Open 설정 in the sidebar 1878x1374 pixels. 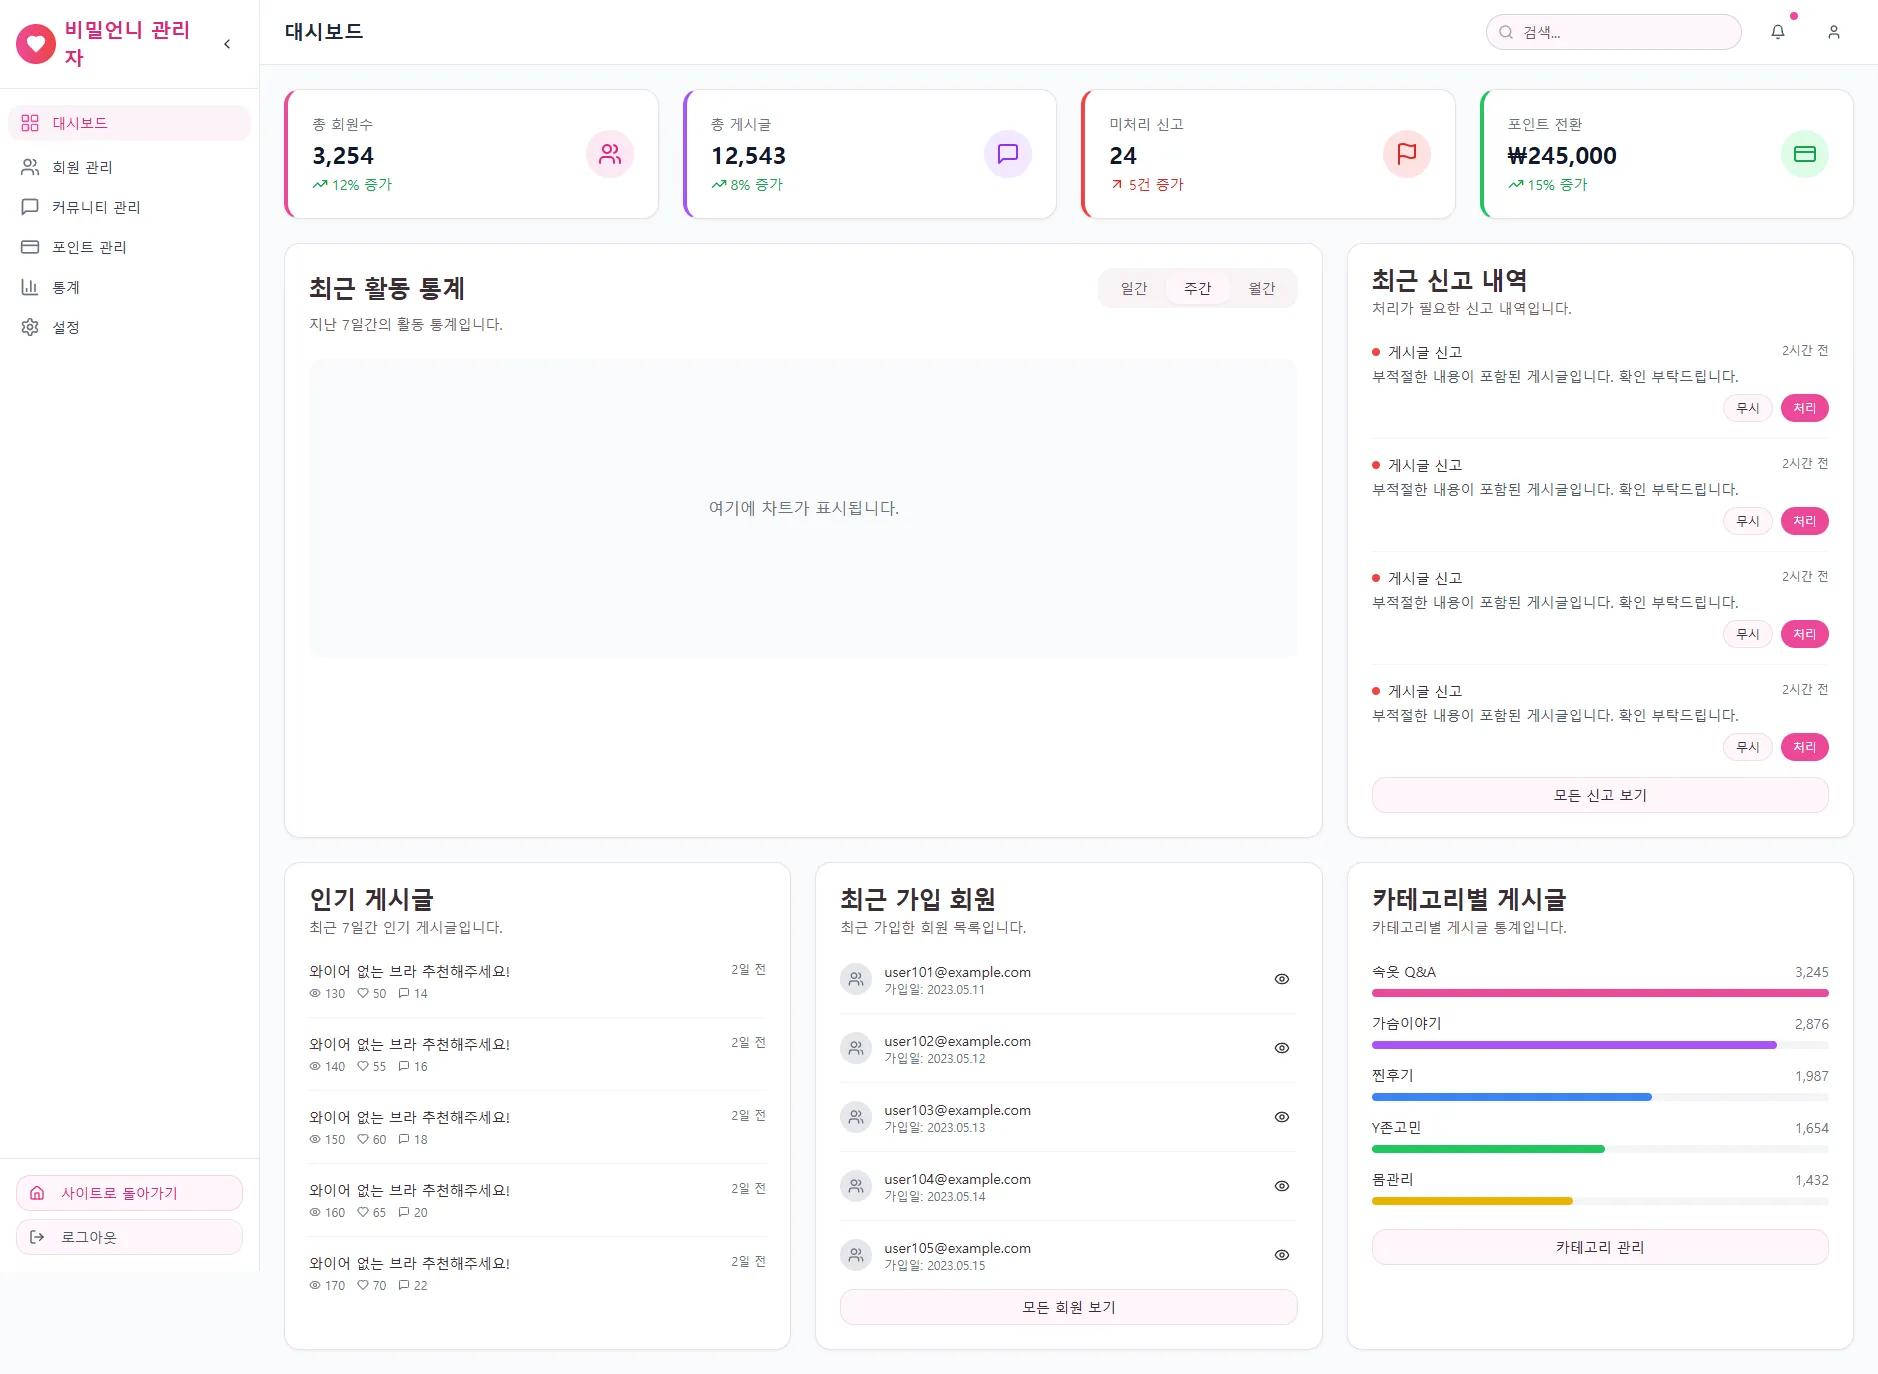129,327
